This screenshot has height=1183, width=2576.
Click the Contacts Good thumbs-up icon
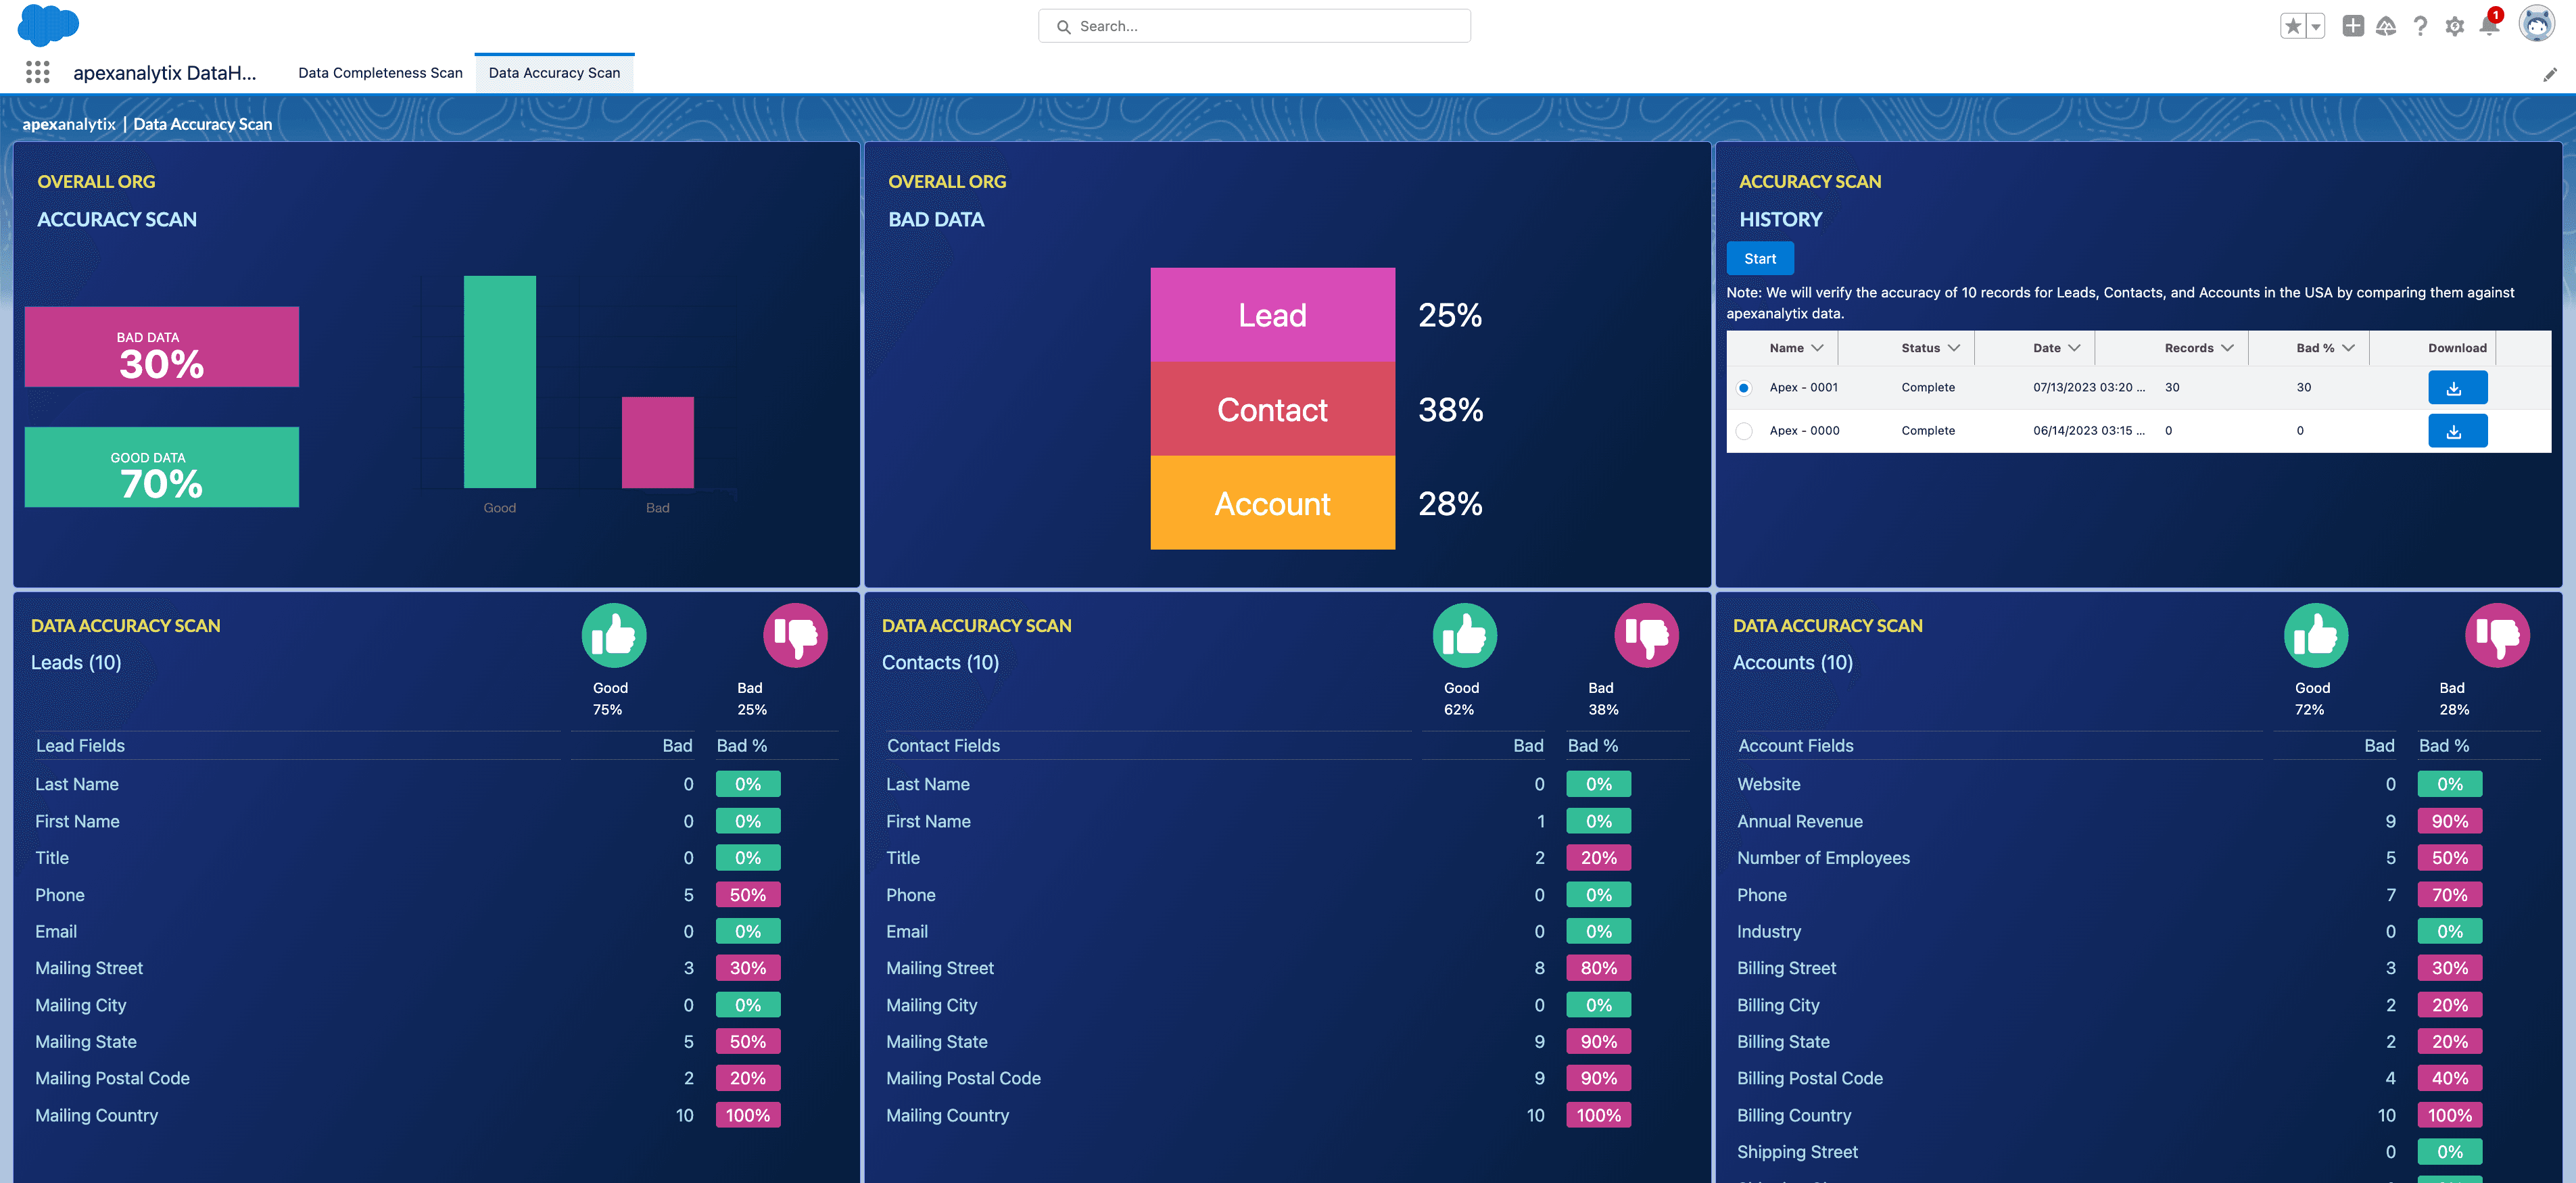1465,635
